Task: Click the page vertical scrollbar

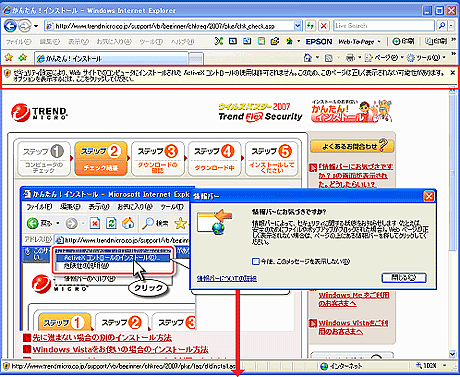Action: 452,220
